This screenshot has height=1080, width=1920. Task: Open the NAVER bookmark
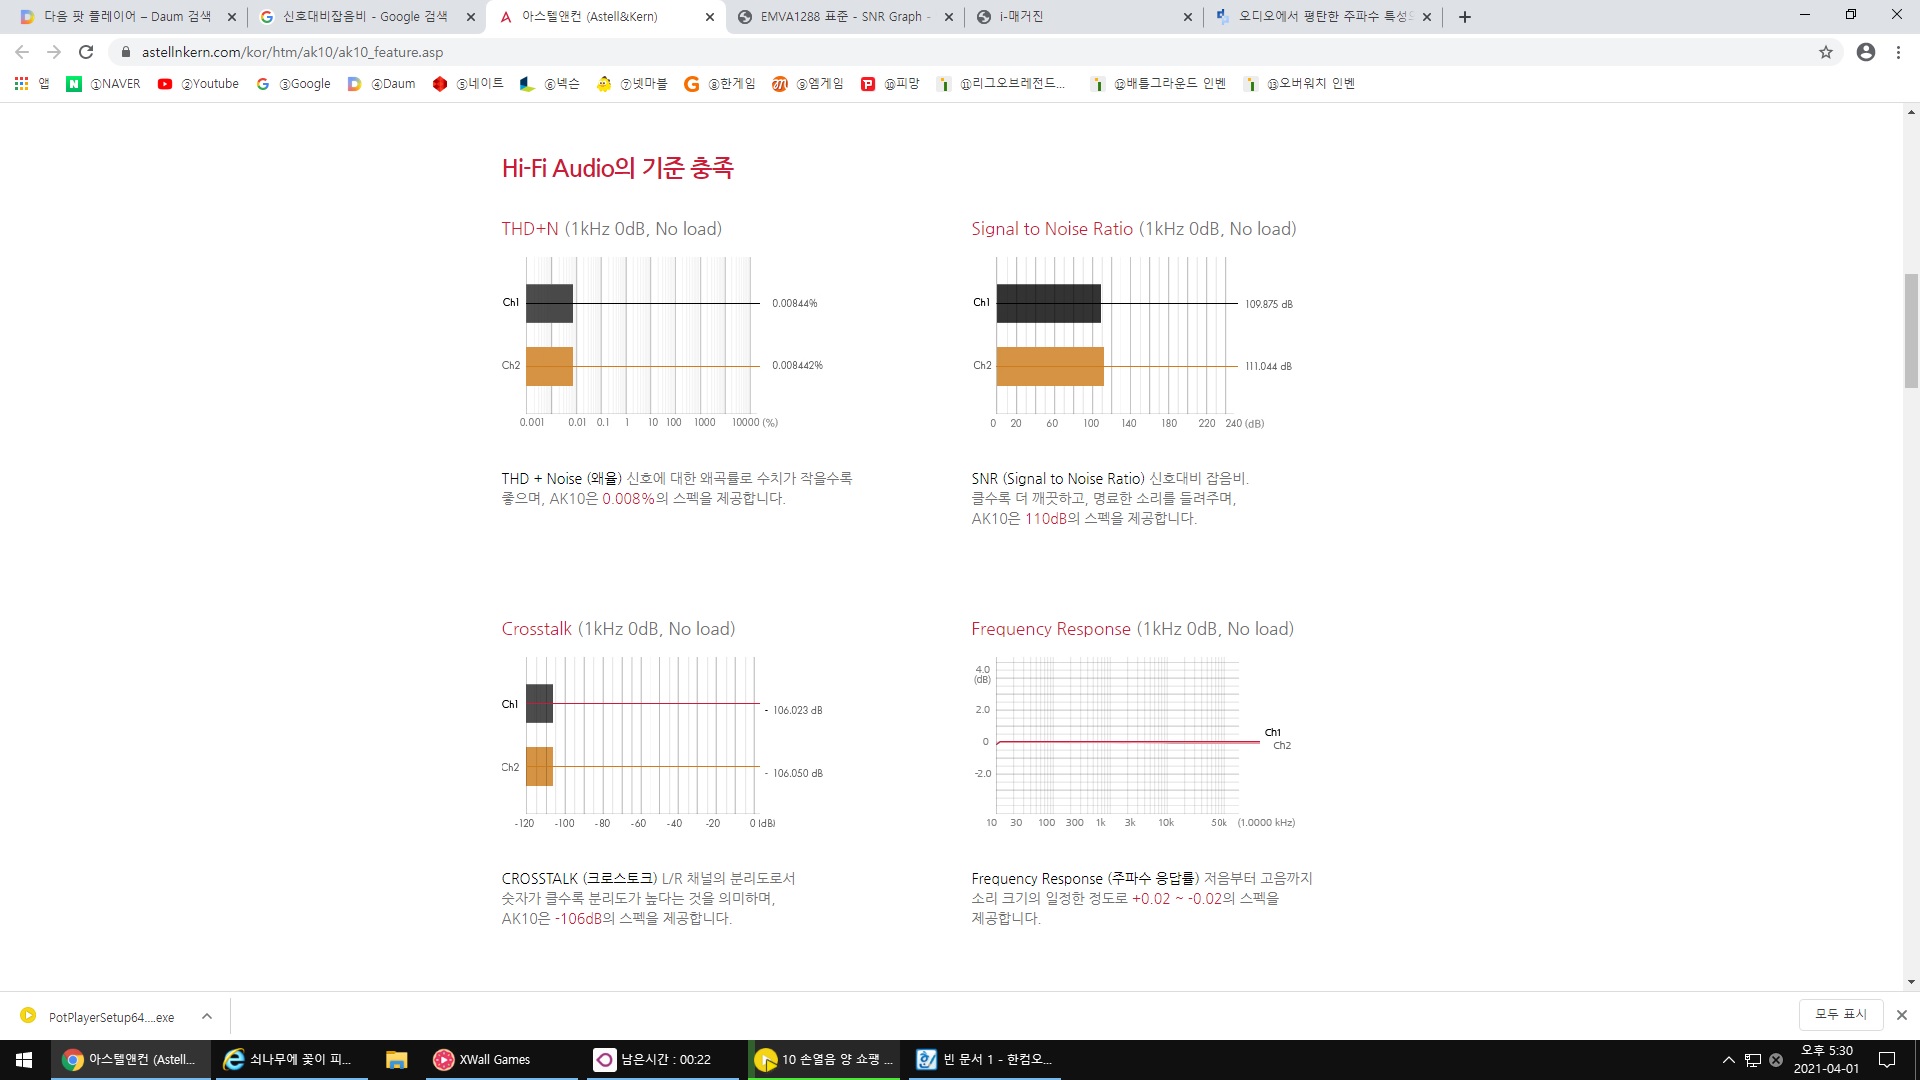[103, 84]
